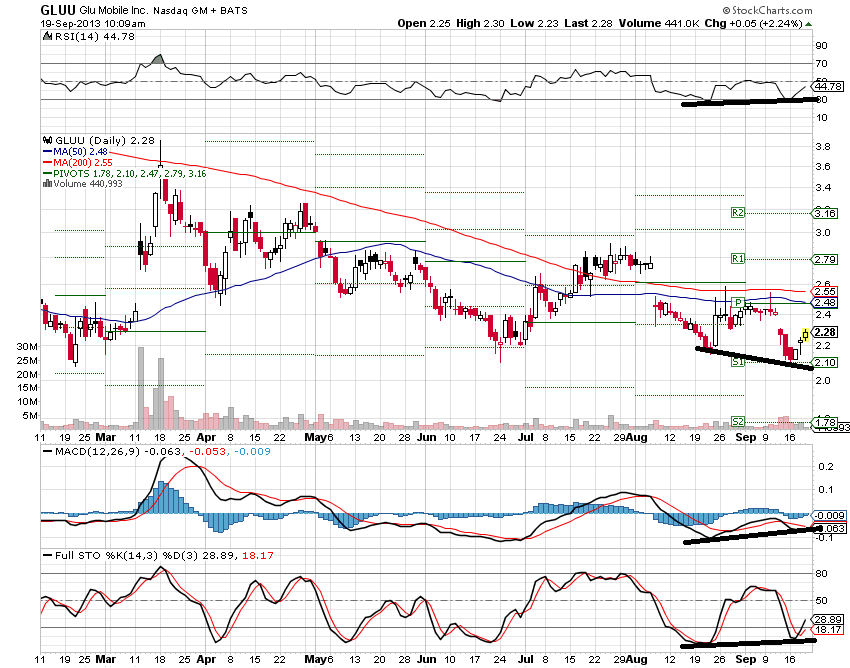Select the "High 2.30" quote value

[480, 23]
